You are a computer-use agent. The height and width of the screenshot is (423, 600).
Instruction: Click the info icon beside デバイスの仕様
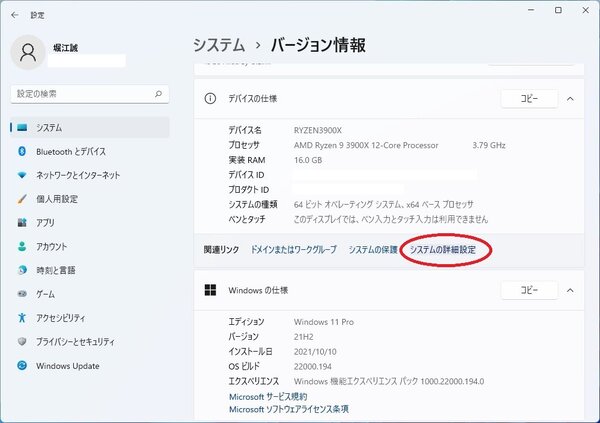(x=210, y=99)
